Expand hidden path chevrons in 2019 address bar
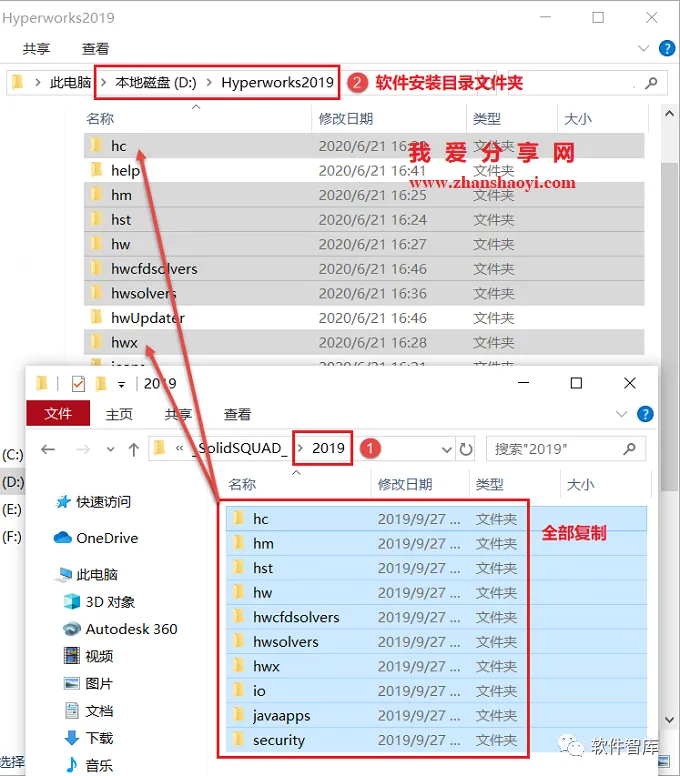680x776 pixels. 179,448
